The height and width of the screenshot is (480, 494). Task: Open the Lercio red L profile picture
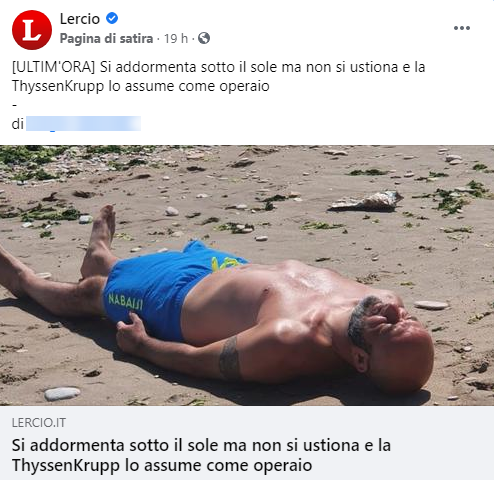pyautogui.click(x=32, y=30)
